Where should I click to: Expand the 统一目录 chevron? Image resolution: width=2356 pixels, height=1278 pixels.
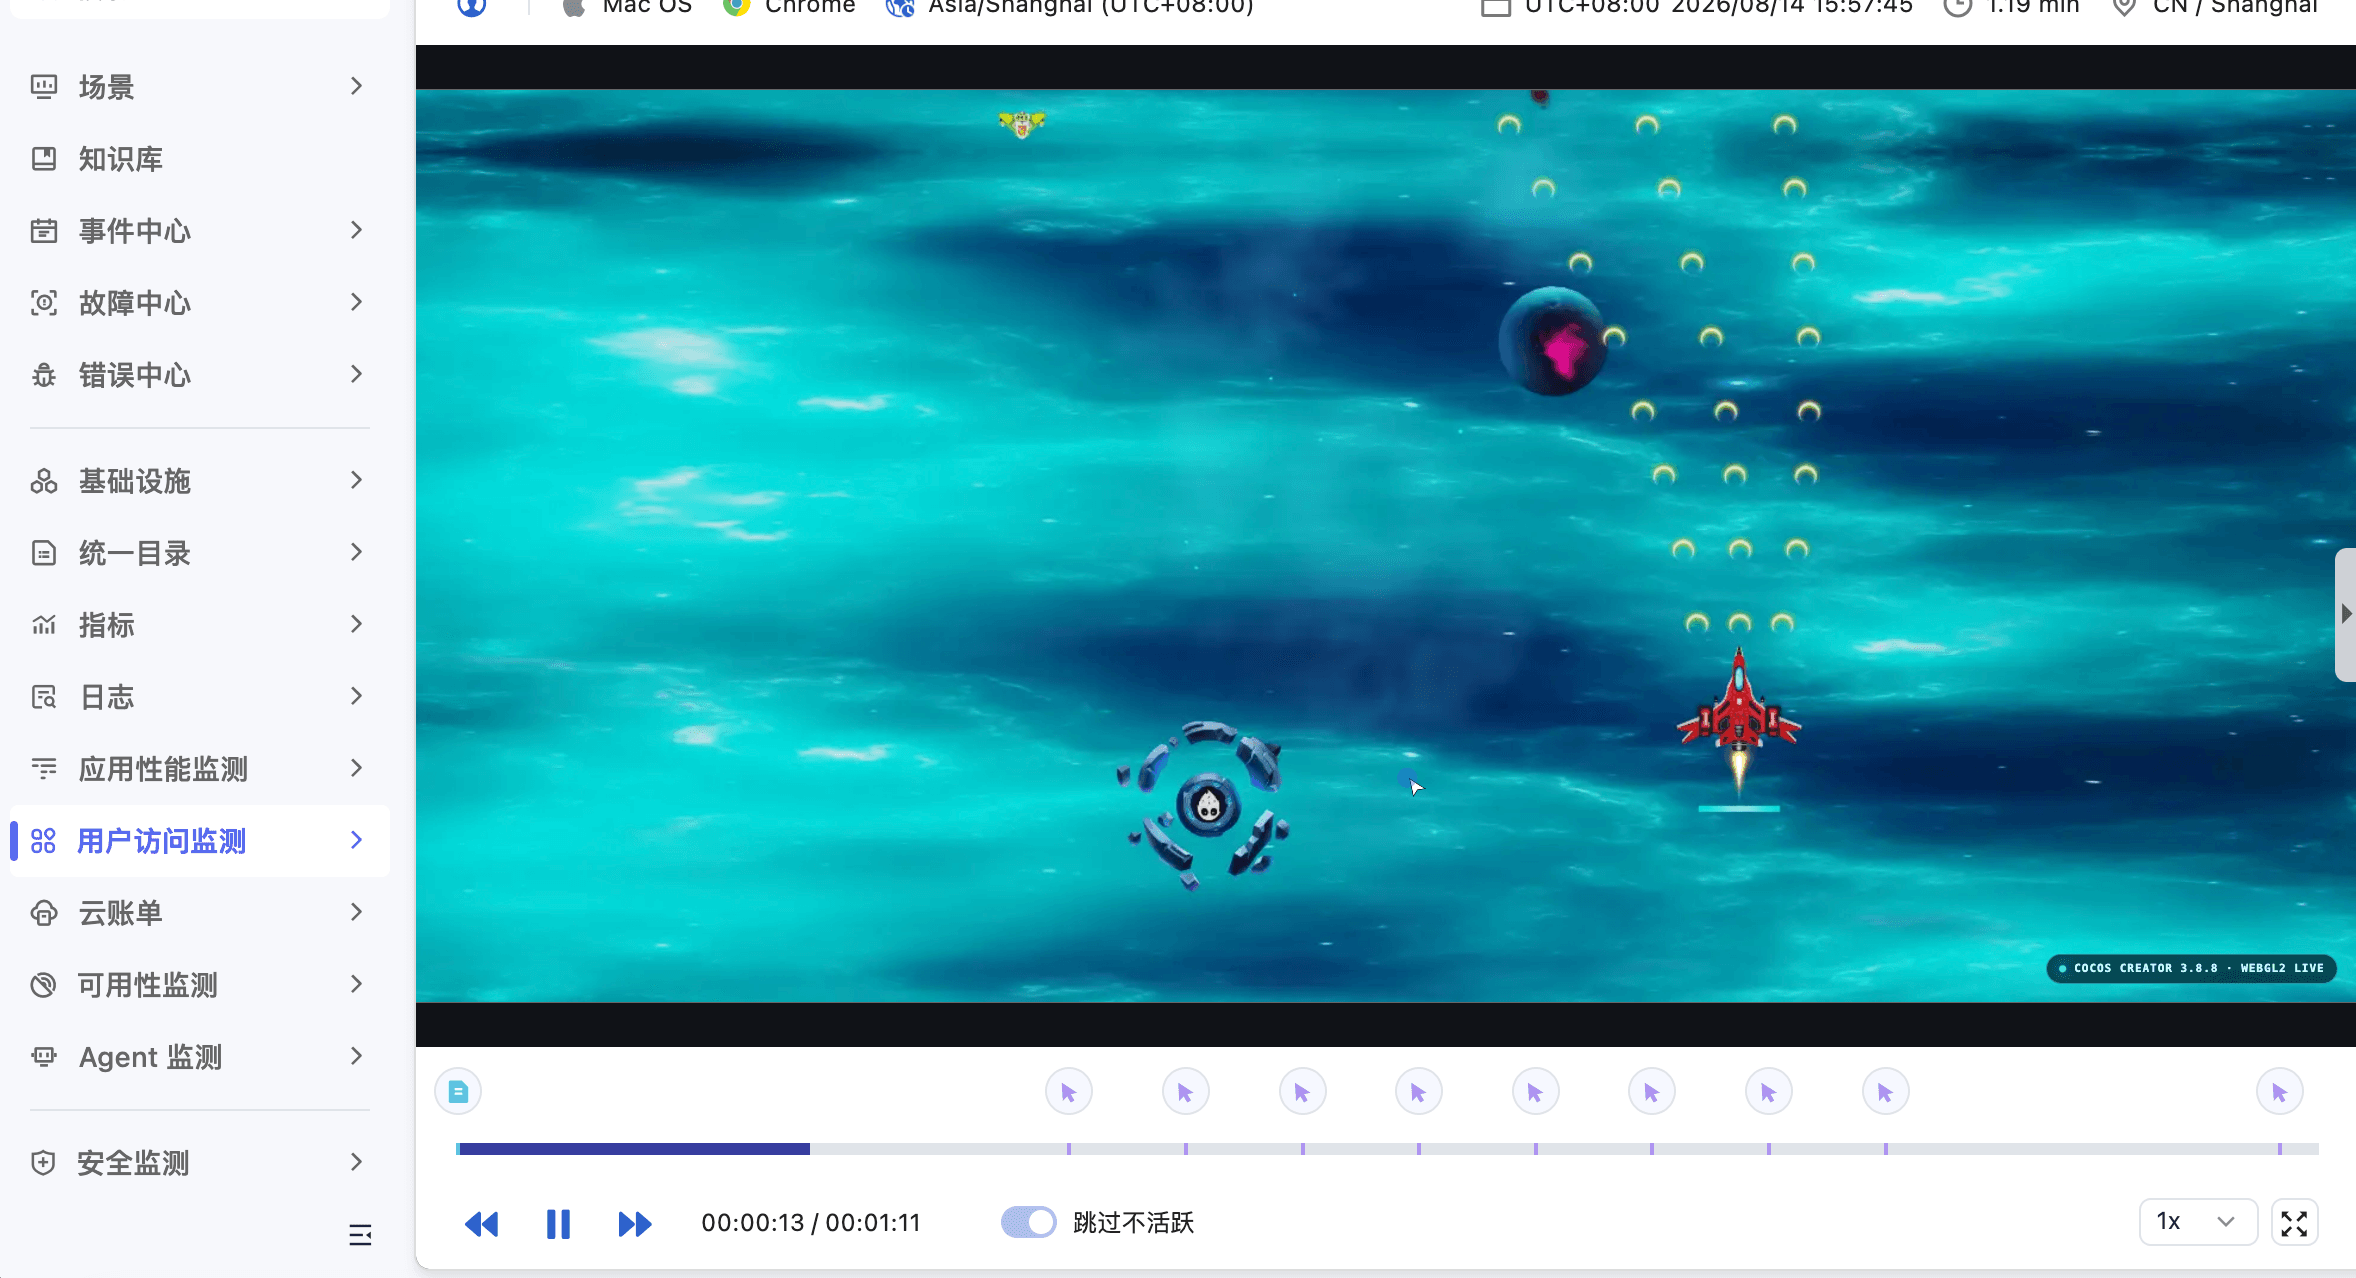click(x=357, y=552)
